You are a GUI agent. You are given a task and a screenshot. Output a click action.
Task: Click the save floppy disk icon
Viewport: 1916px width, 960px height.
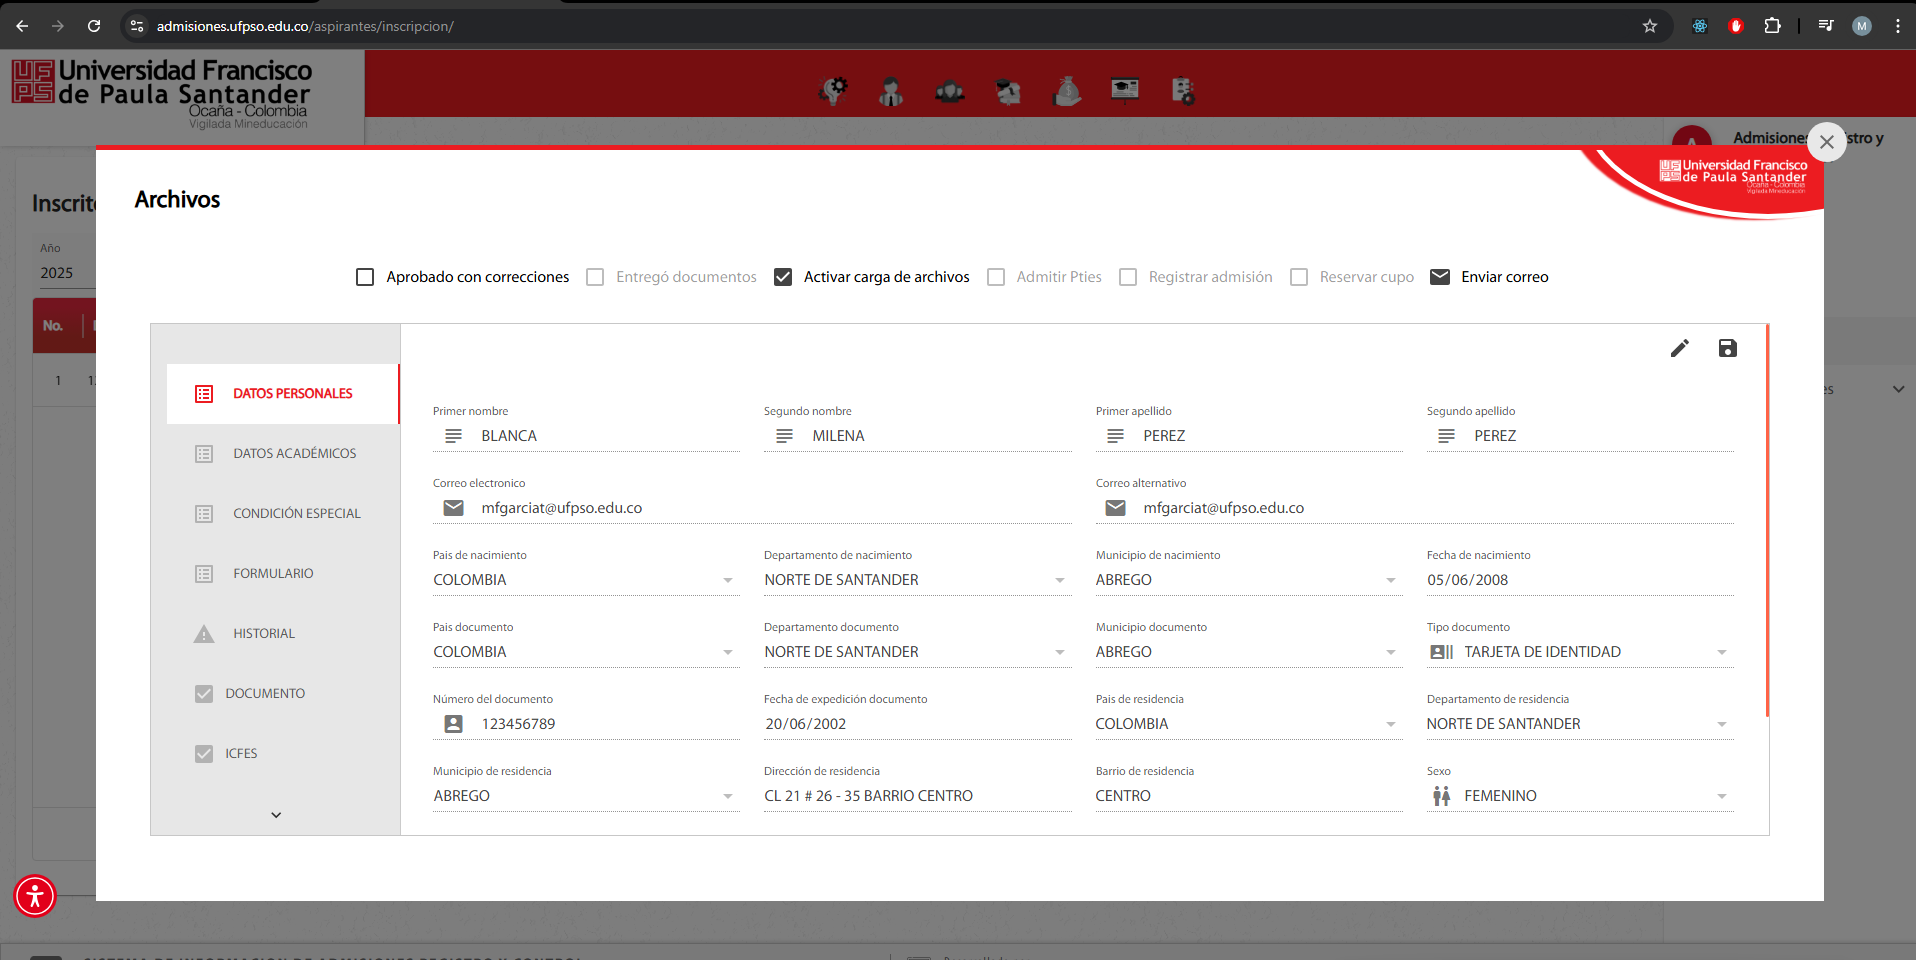click(x=1727, y=348)
